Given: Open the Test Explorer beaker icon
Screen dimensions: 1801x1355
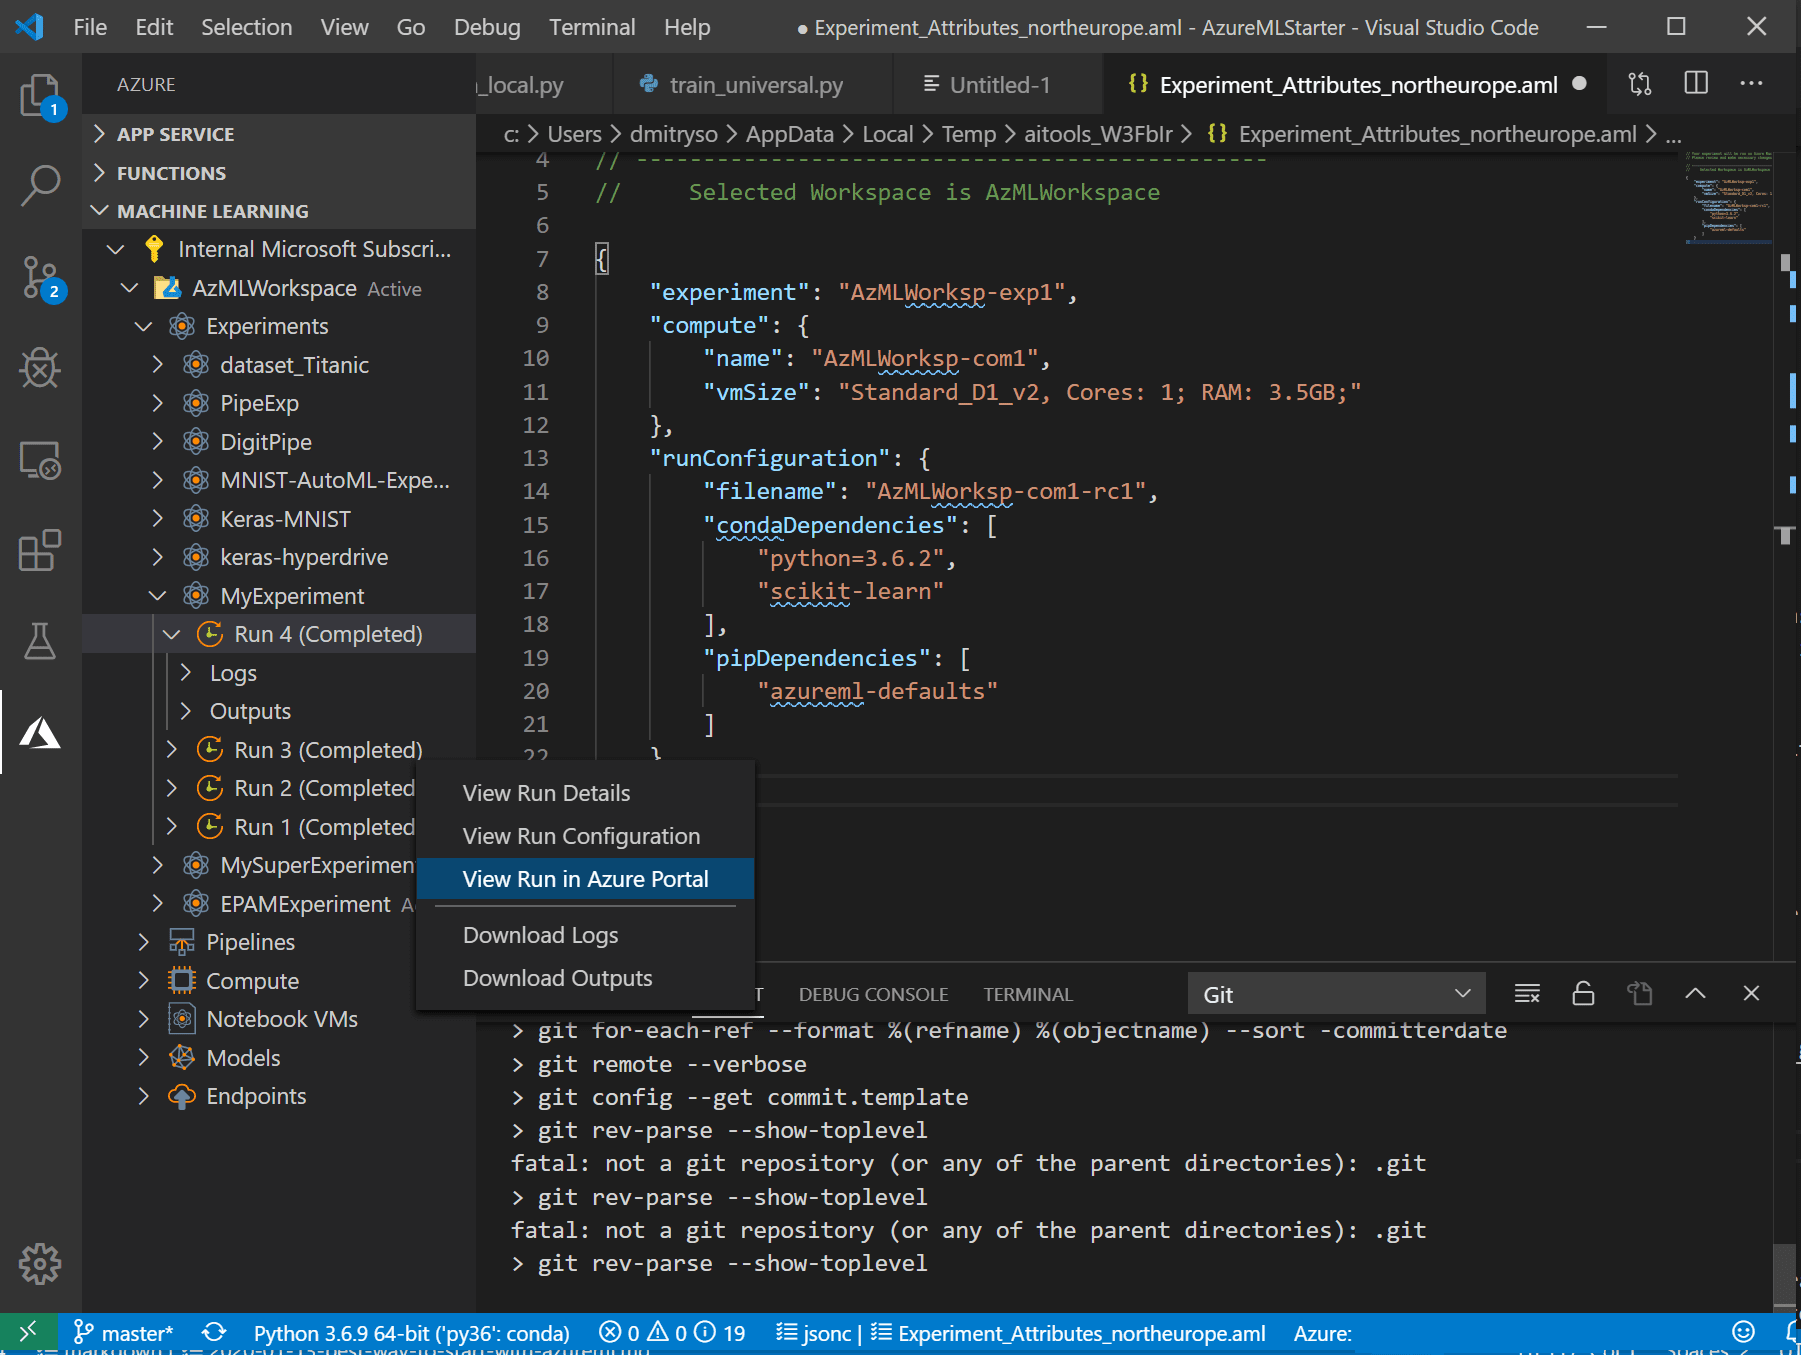Looking at the screenshot, I should click(40, 640).
